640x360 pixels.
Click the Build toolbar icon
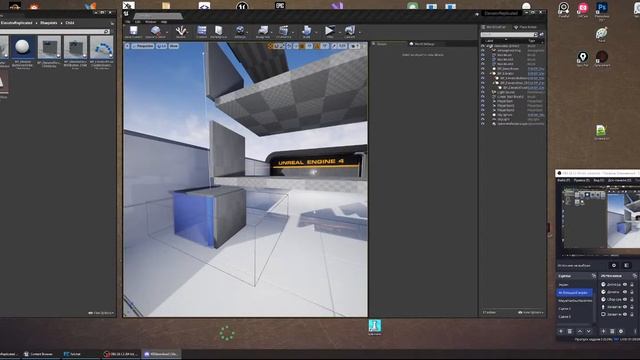click(307, 31)
